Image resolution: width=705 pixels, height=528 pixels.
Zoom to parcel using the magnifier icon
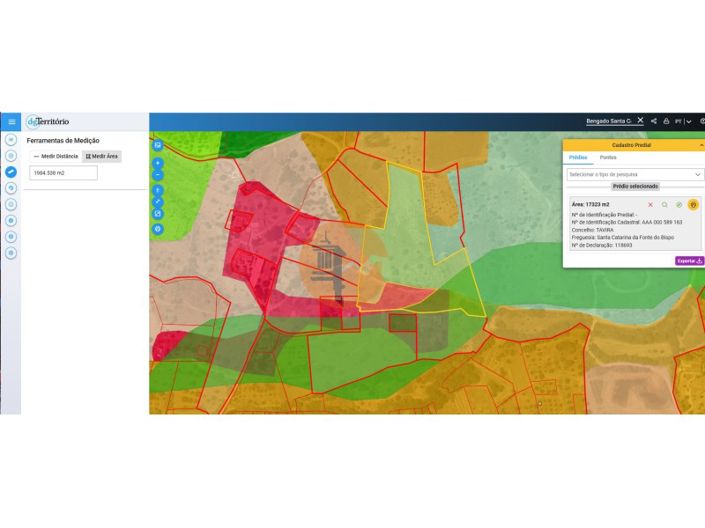point(665,204)
